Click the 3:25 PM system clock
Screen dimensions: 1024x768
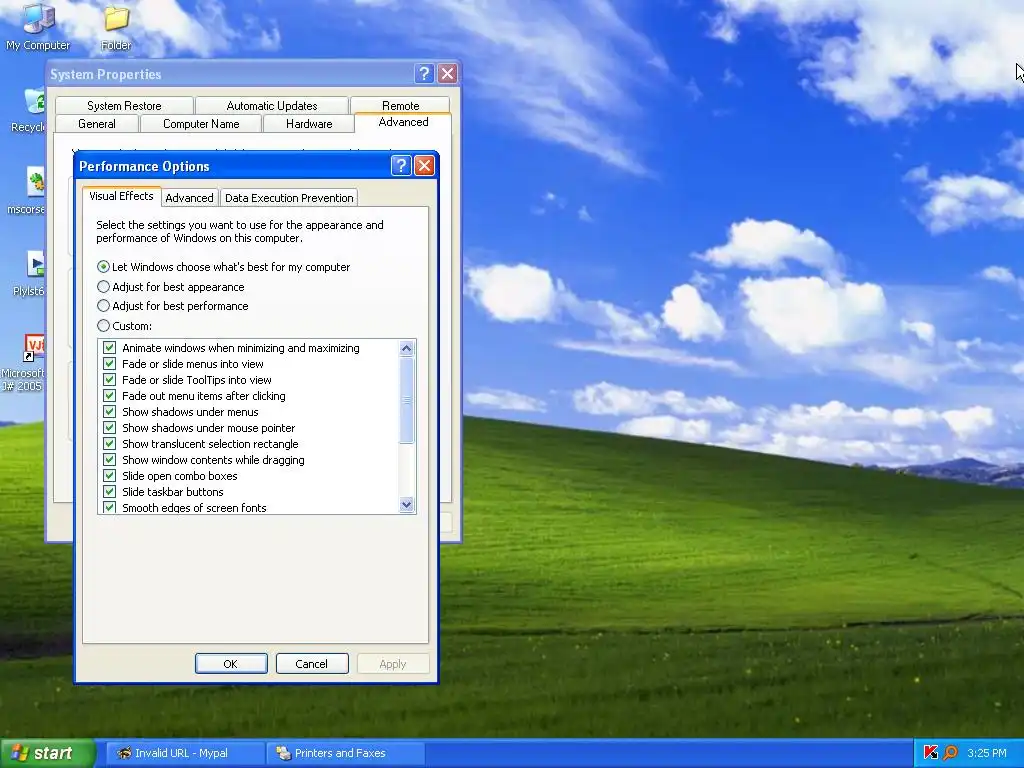(x=987, y=753)
